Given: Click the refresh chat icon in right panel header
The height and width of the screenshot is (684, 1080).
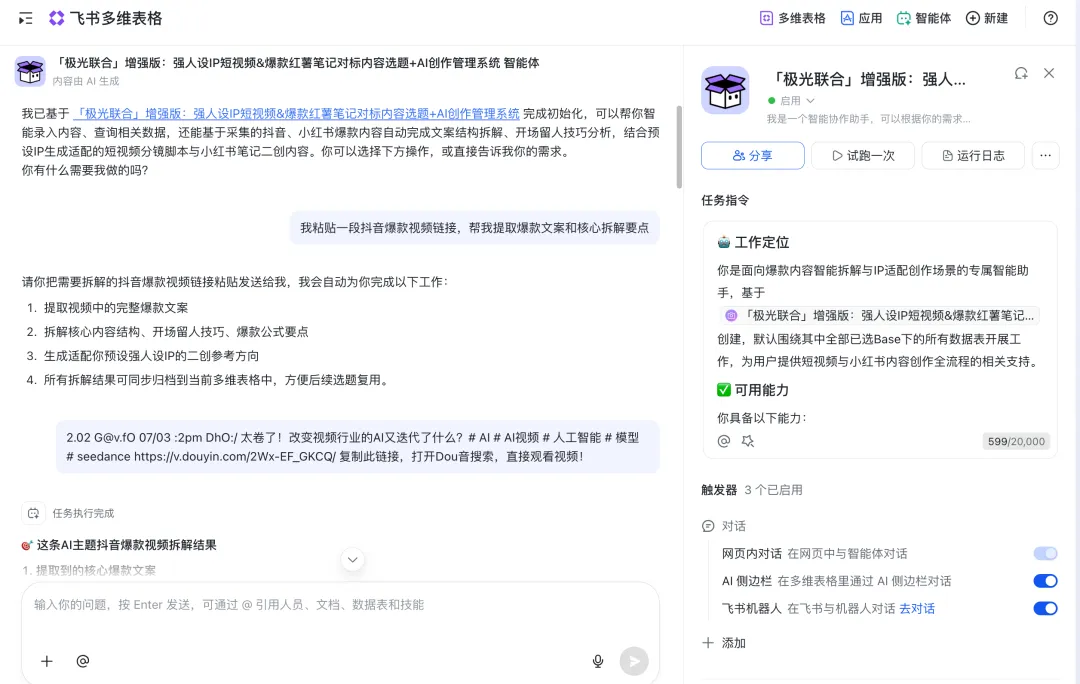Looking at the screenshot, I should [1021, 74].
